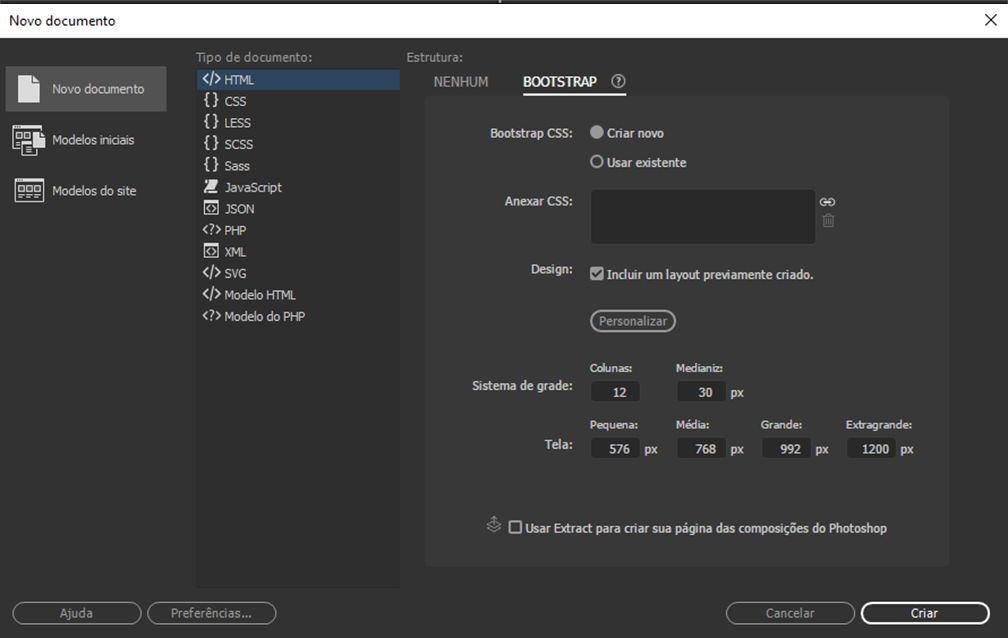Click the Colunas input field showing 12
This screenshot has width=1008, height=638.
615,391
